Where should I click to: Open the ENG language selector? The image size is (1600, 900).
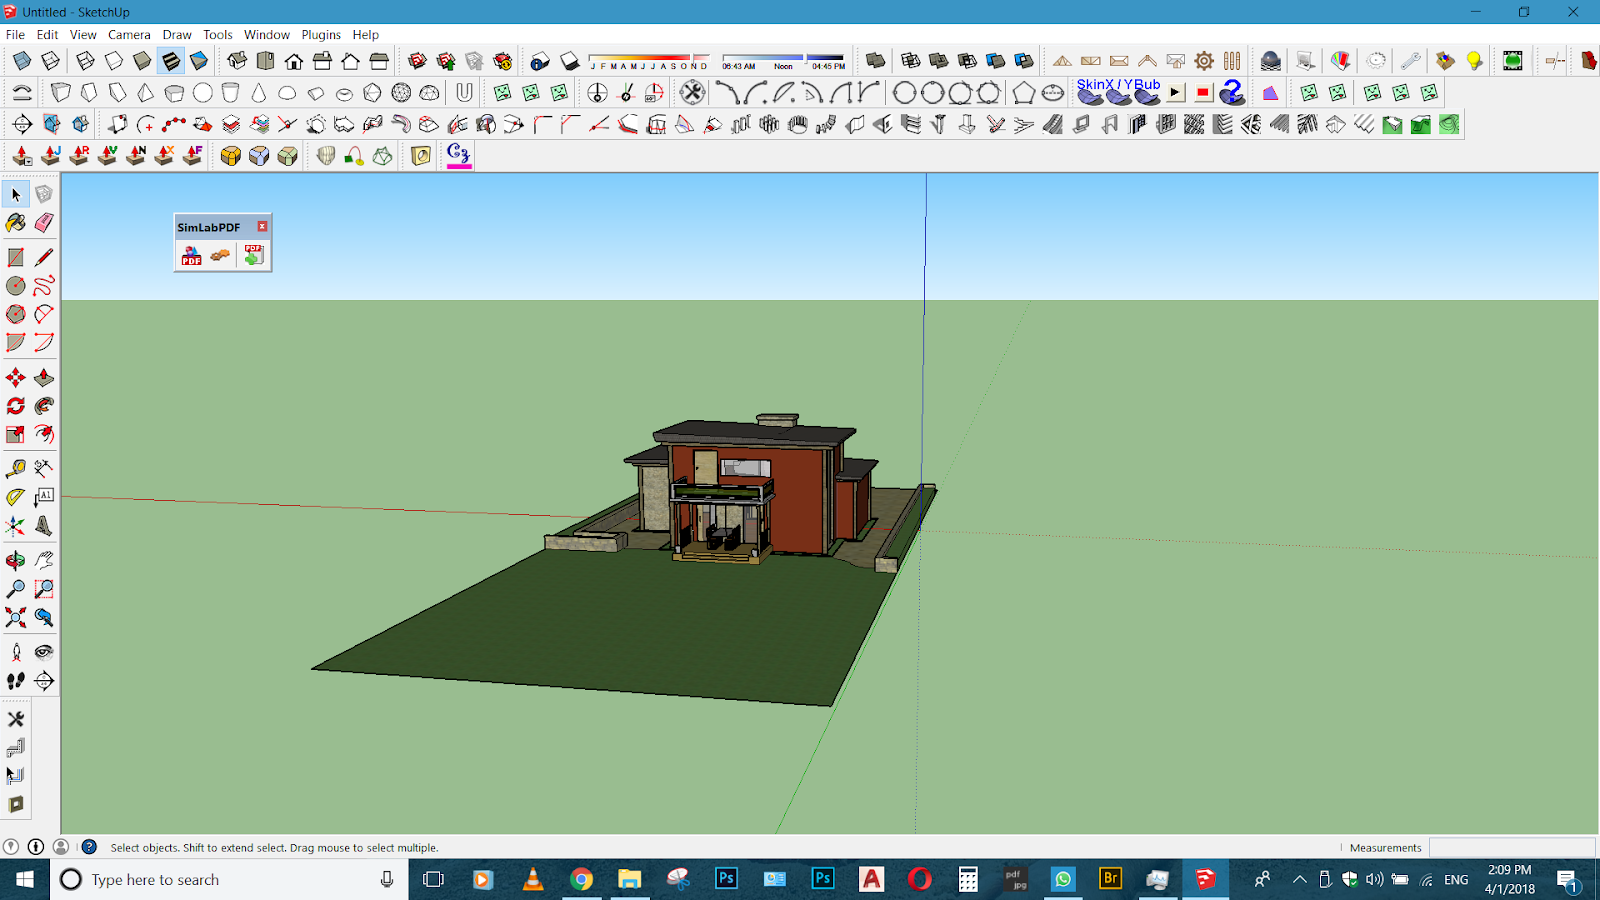pos(1456,880)
